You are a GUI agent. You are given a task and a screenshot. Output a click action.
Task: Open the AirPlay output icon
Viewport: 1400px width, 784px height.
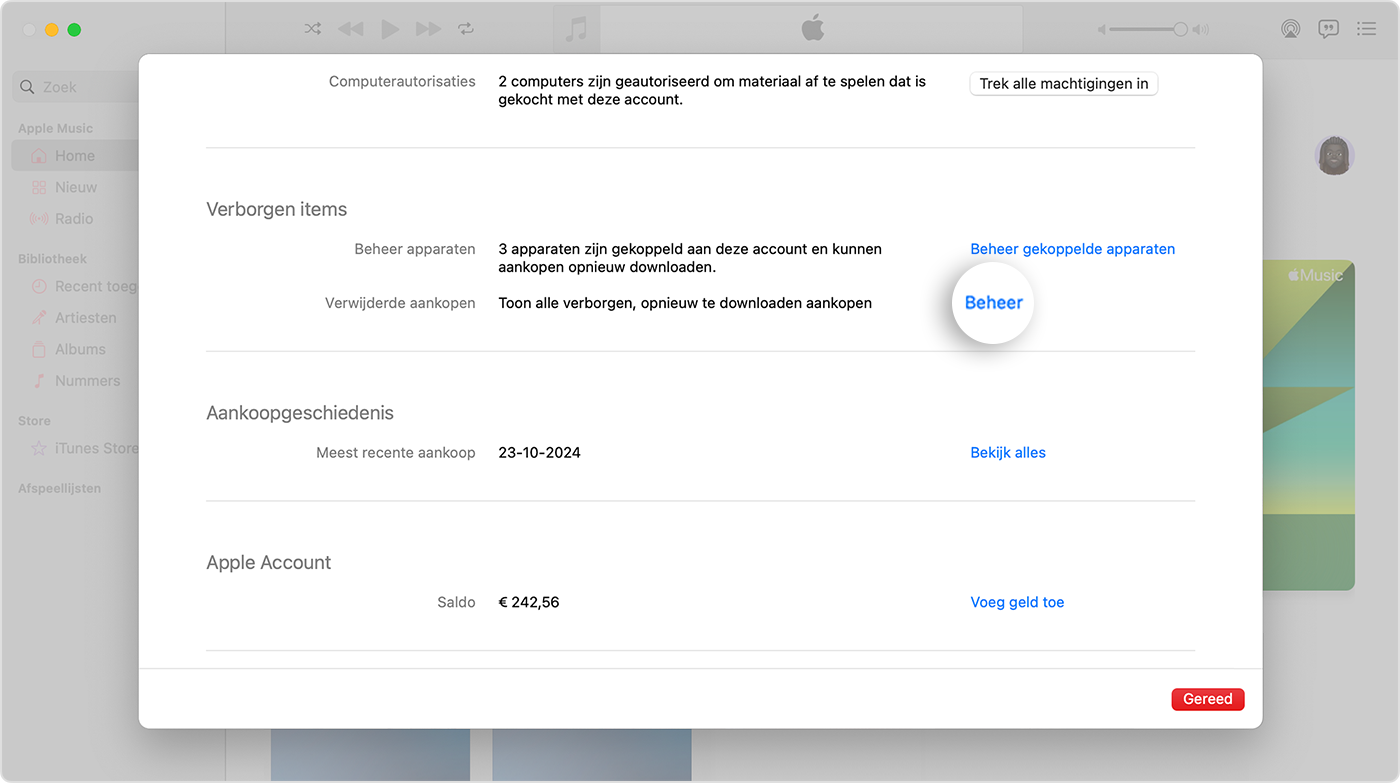pos(1291,29)
